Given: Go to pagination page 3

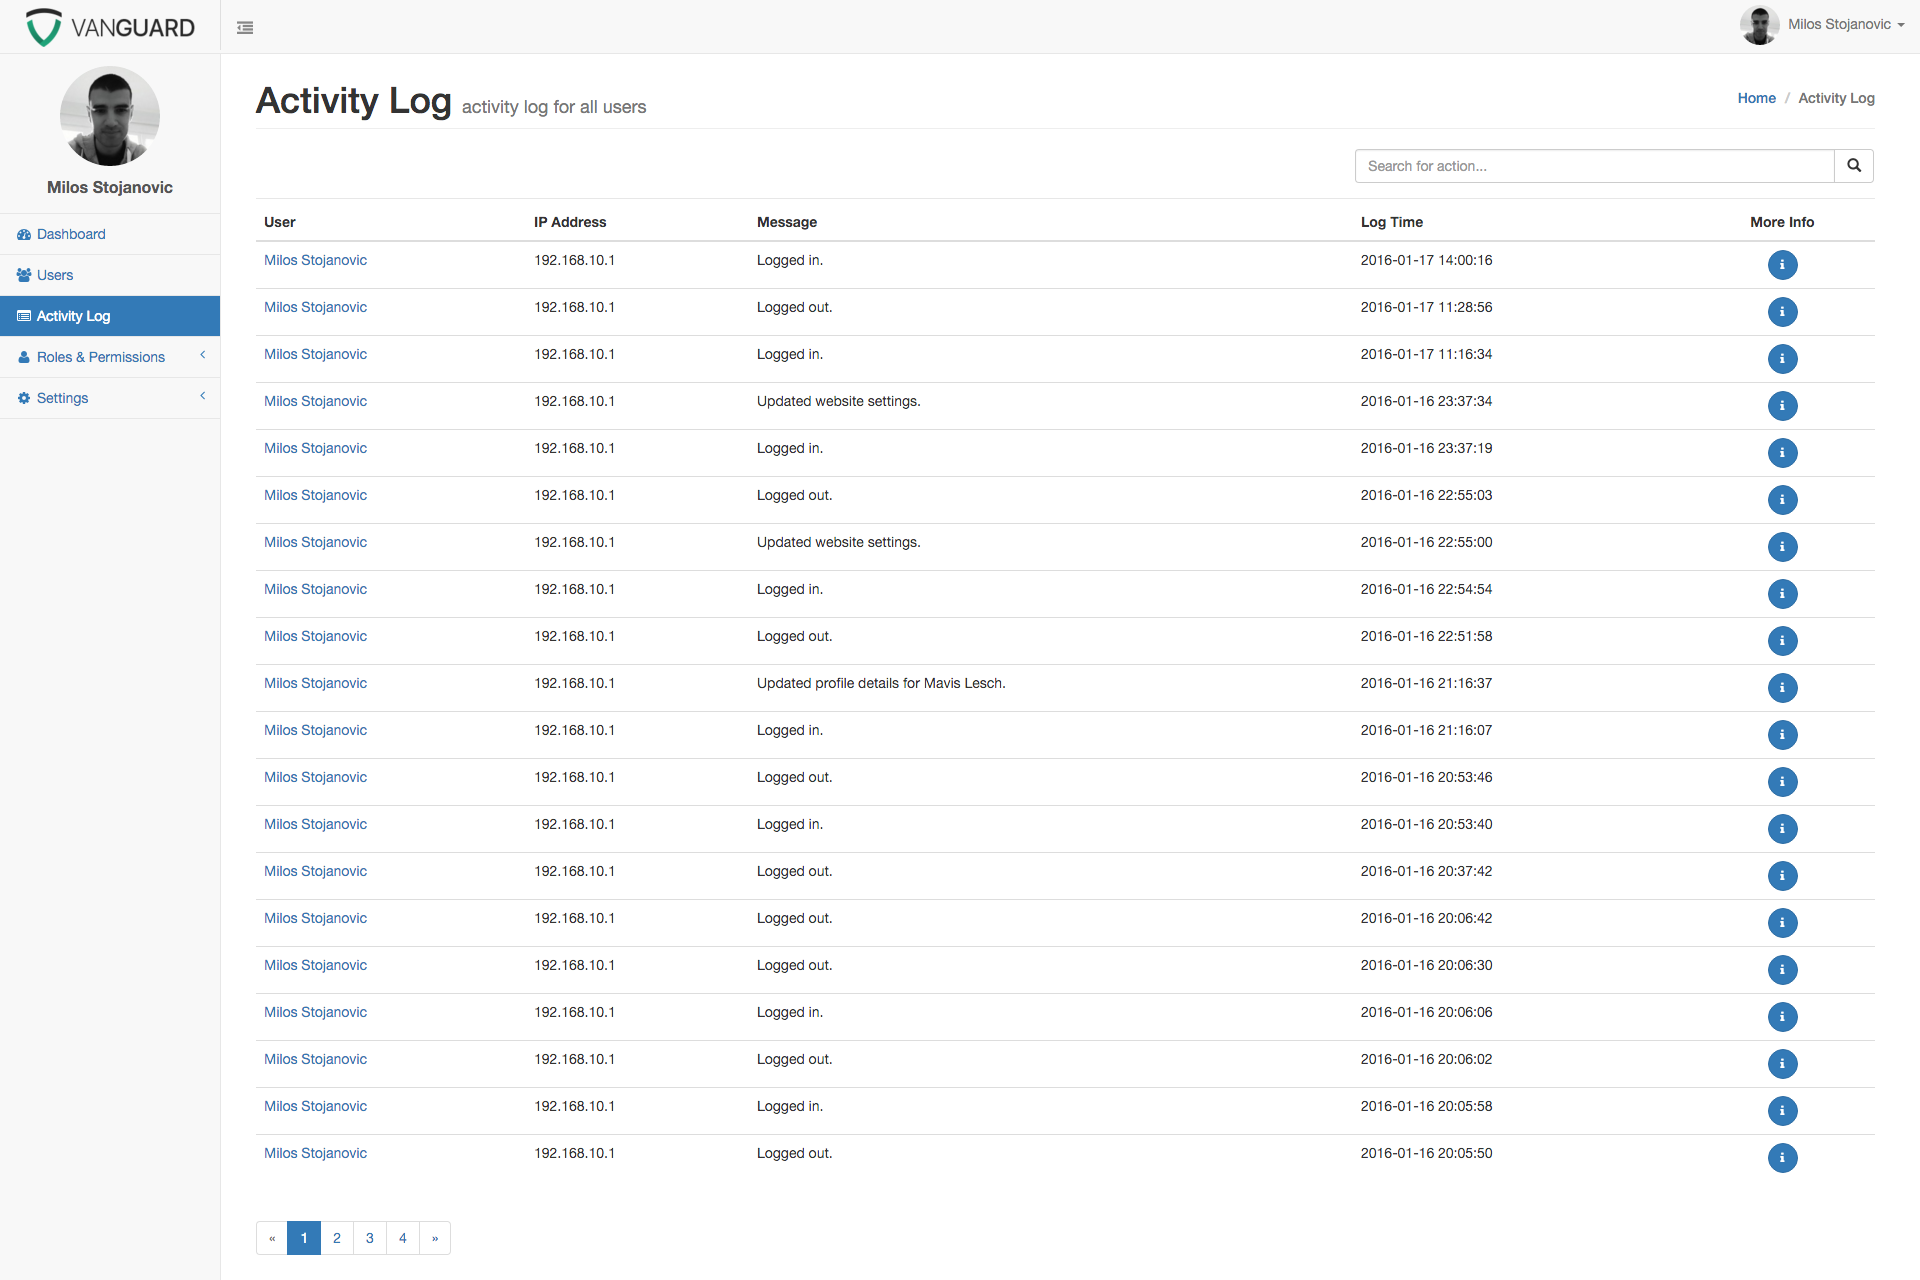Looking at the screenshot, I should pyautogui.click(x=370, y=1238).
